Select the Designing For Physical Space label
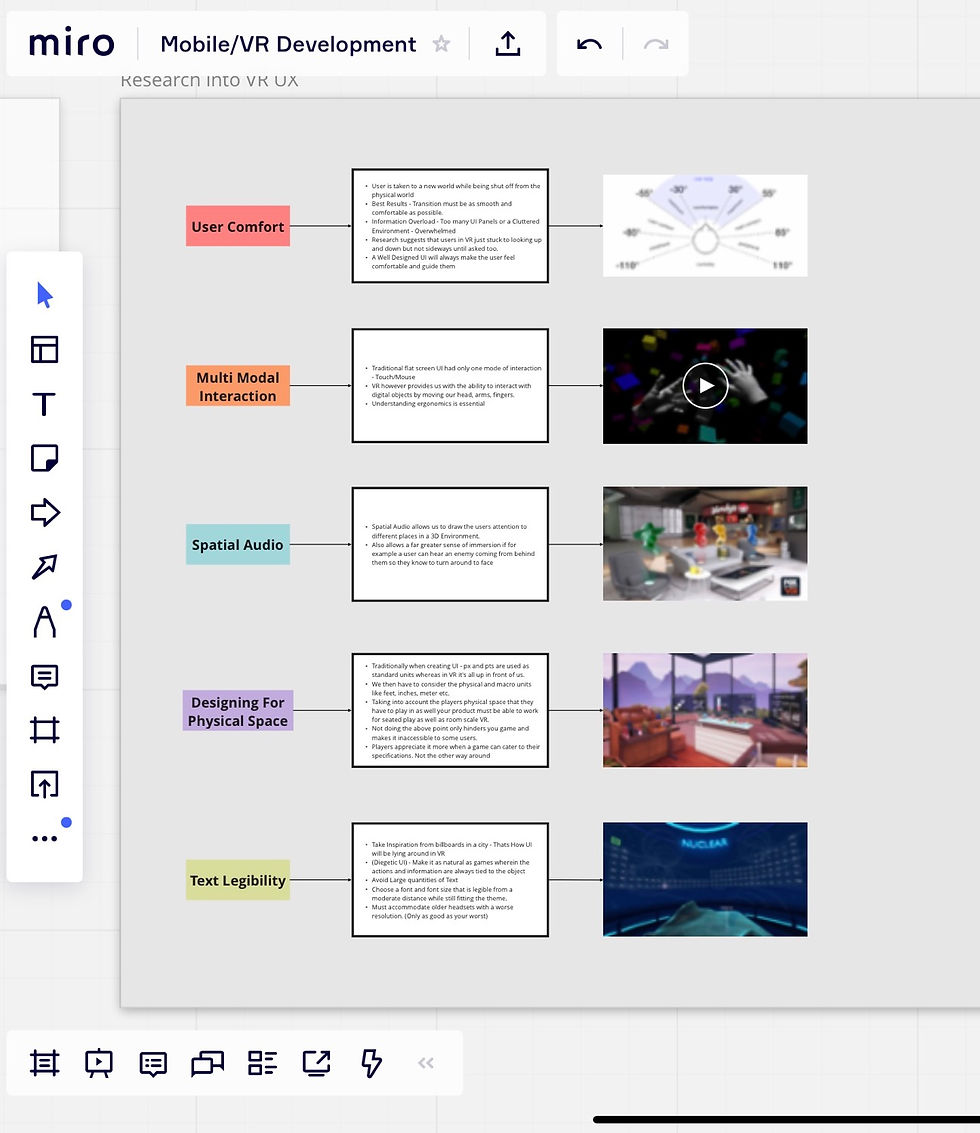The width and height of the screenshot is (980, 1133). [238, 711]
